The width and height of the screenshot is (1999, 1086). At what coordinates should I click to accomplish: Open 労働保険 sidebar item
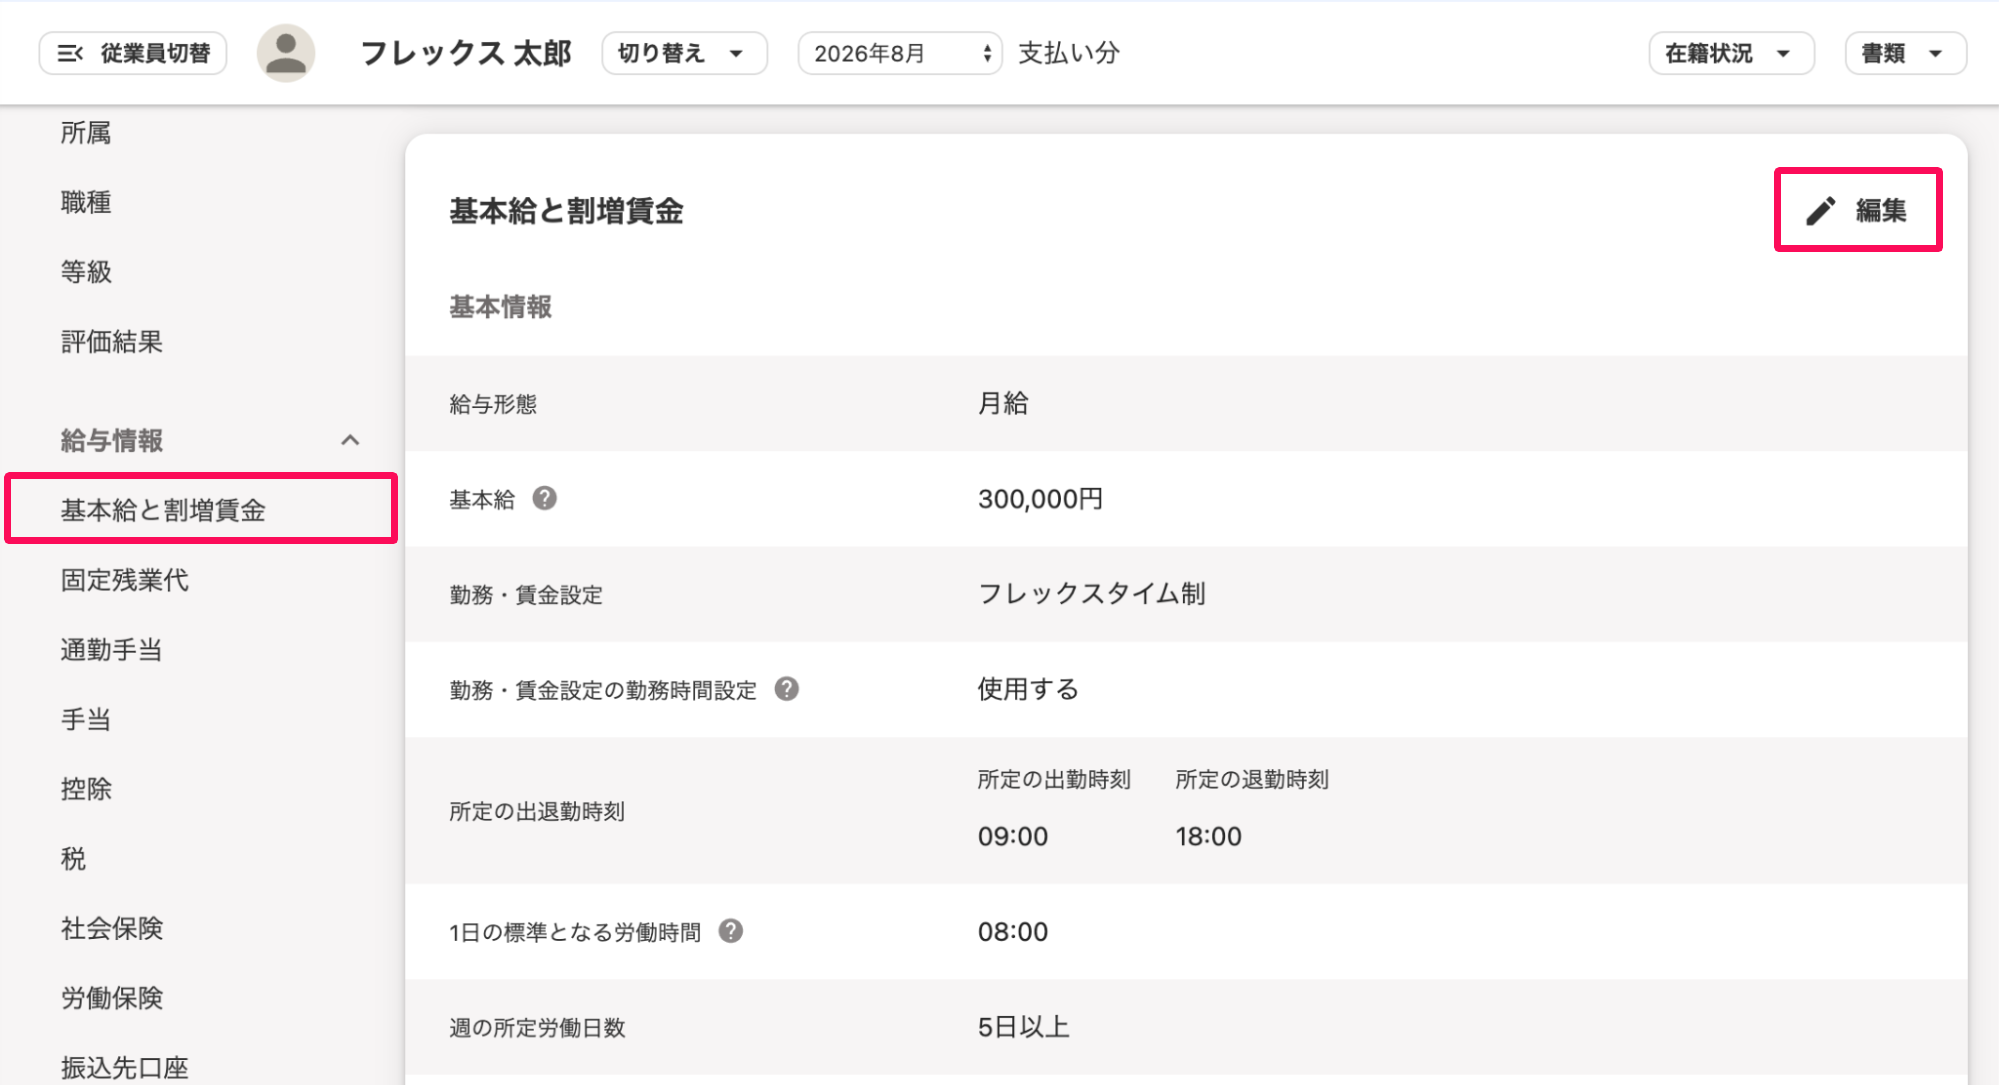112,998
